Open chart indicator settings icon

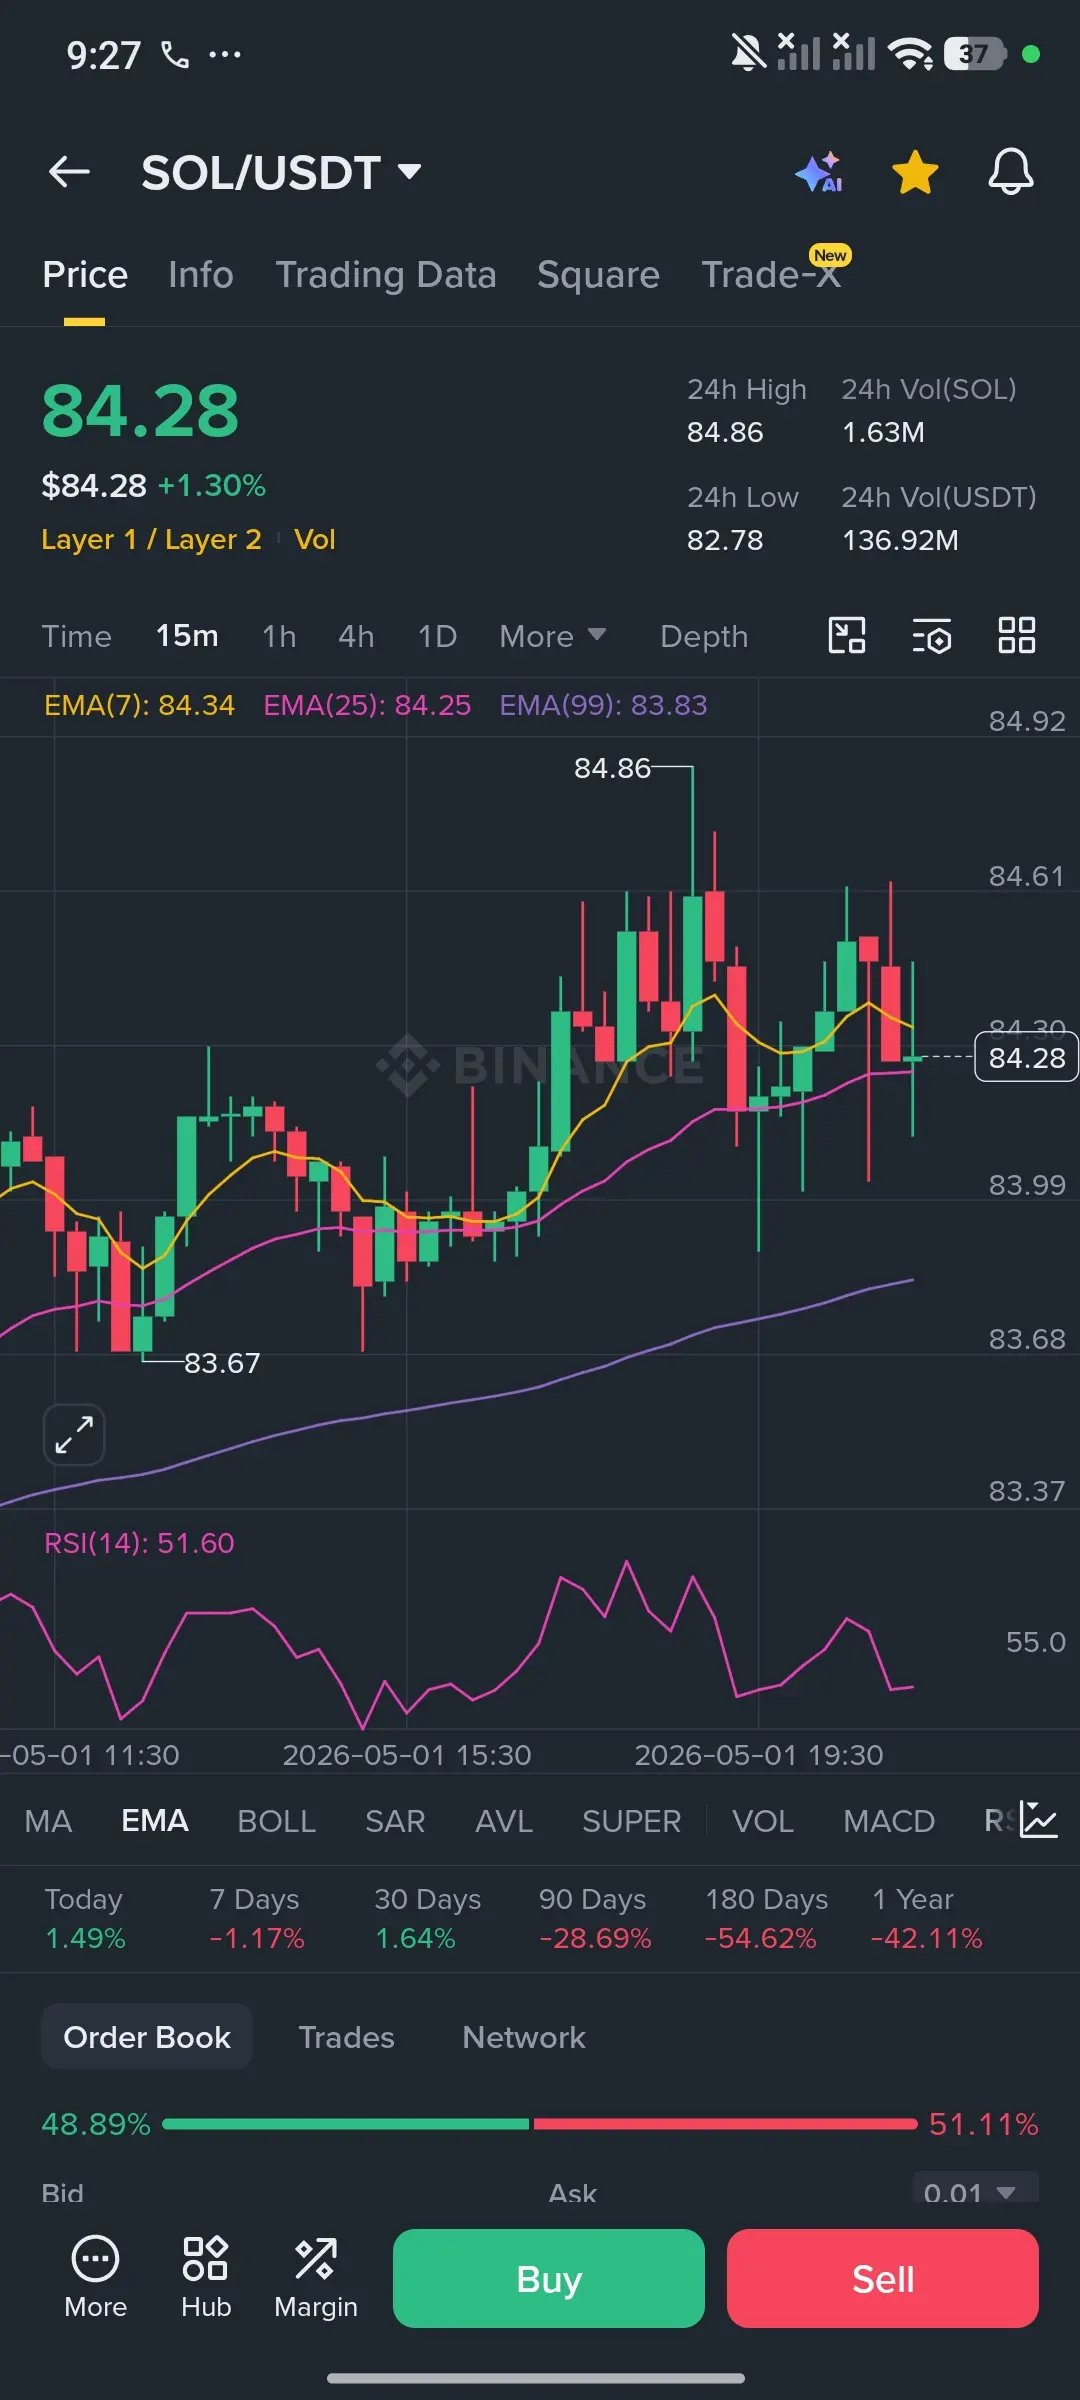(x=931, y=635)
